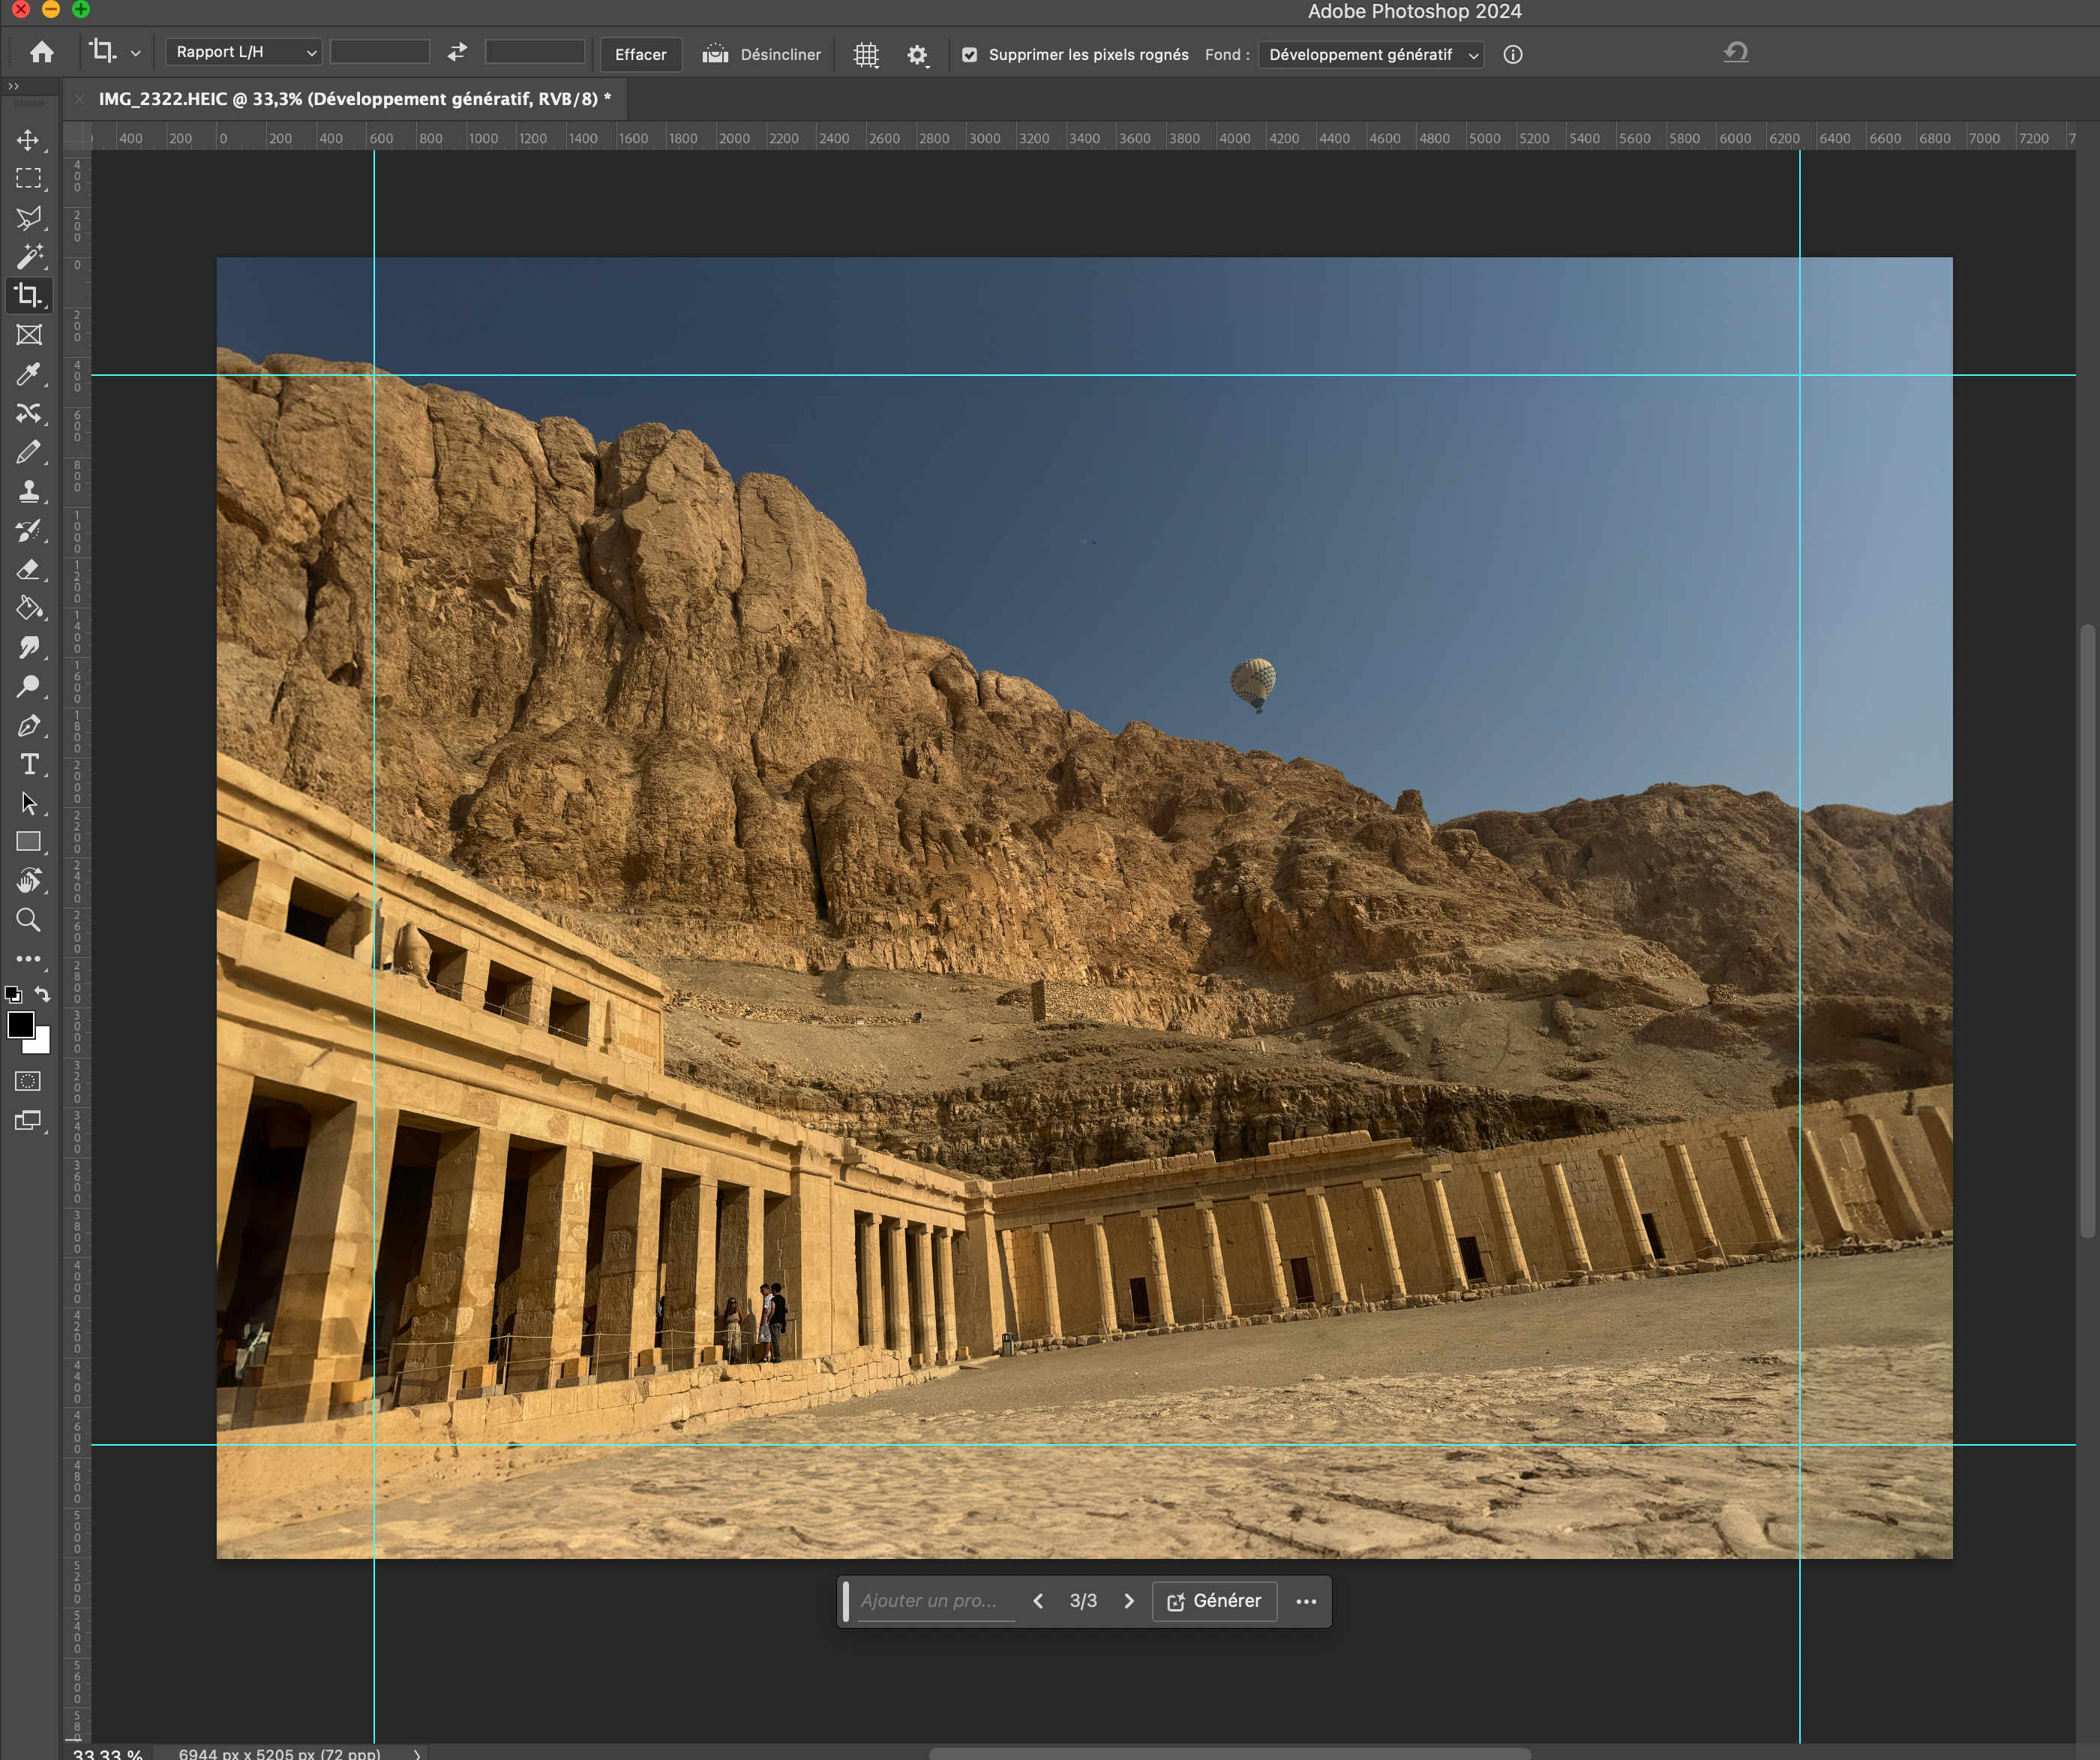Change the screen mode
The image size is (2100, 1760).
point(29,1121)
